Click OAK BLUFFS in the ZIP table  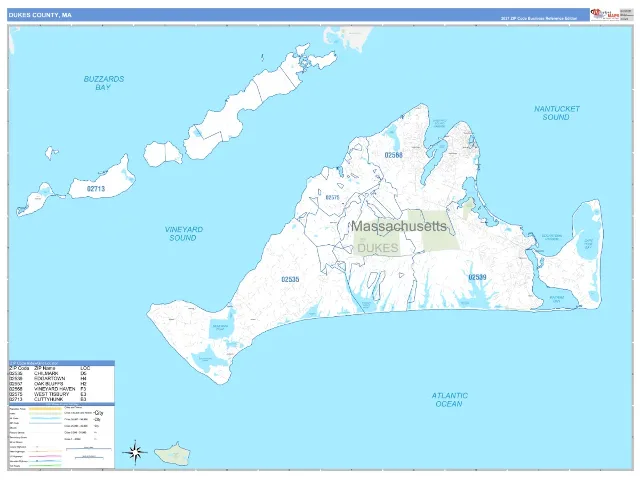[49, 384]
